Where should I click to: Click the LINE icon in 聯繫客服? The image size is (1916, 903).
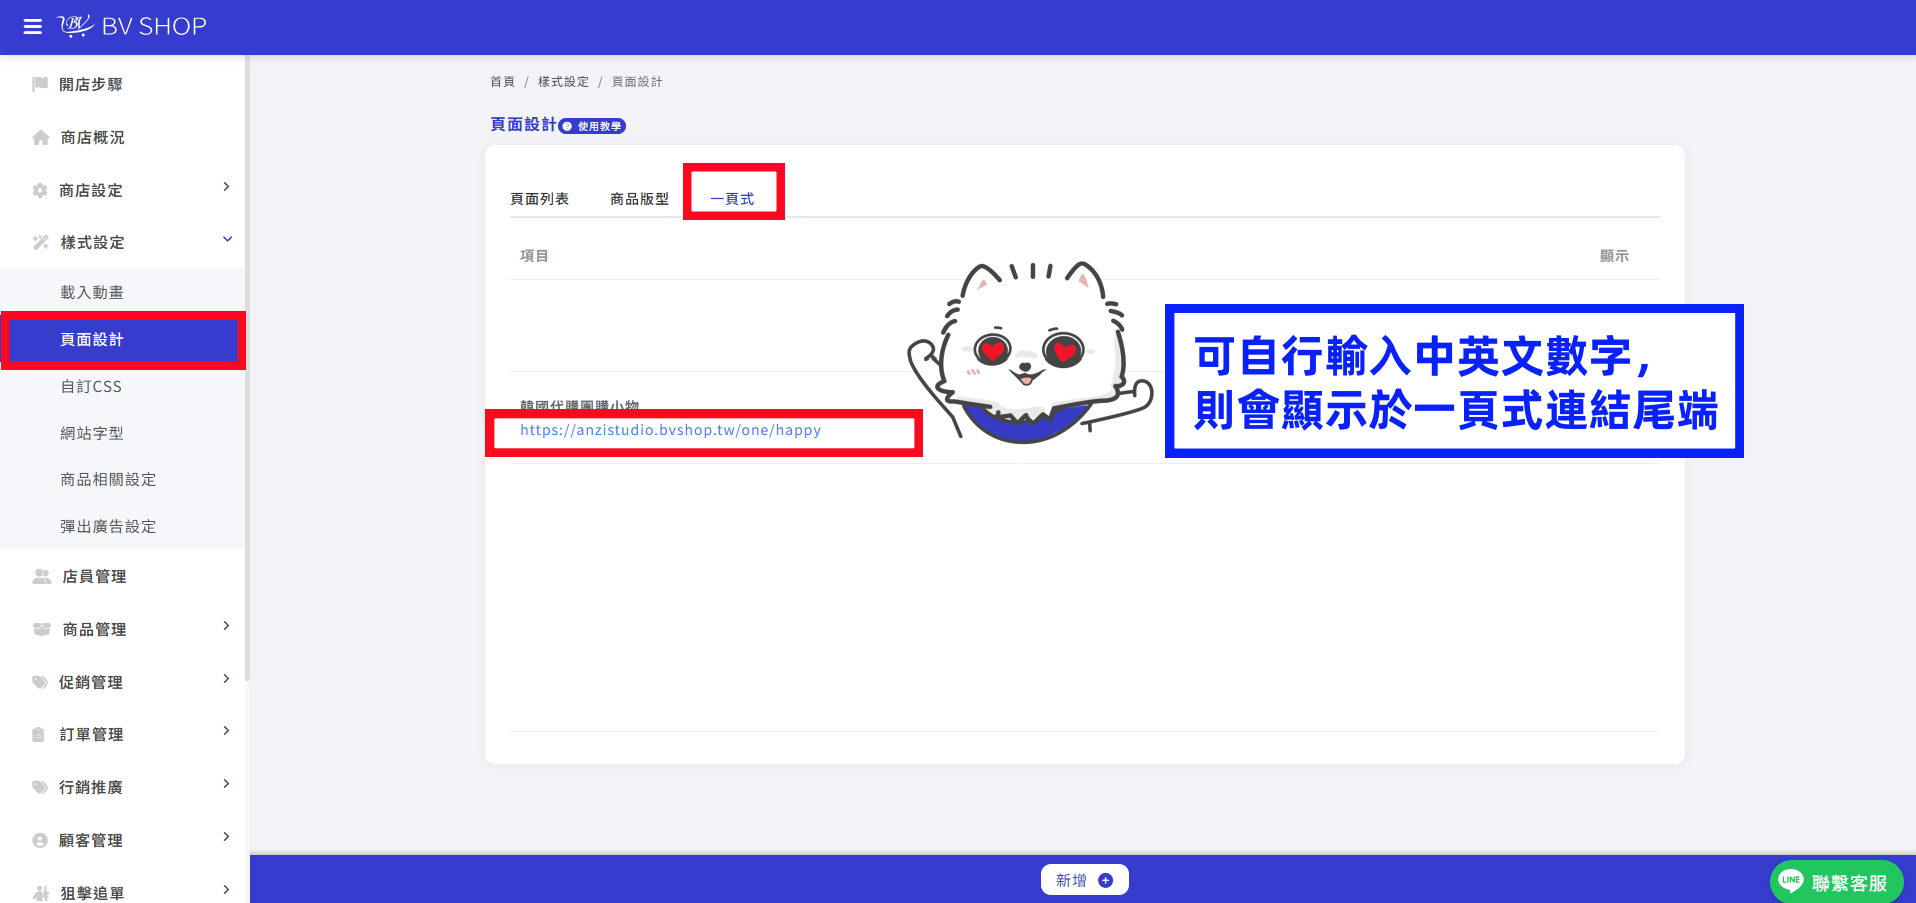click(x=1791, y=882)
